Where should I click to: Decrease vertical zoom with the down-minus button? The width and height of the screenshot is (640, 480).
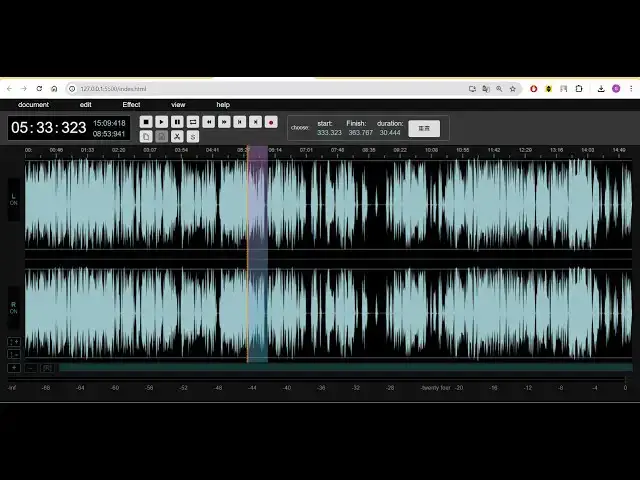point(14,354)
